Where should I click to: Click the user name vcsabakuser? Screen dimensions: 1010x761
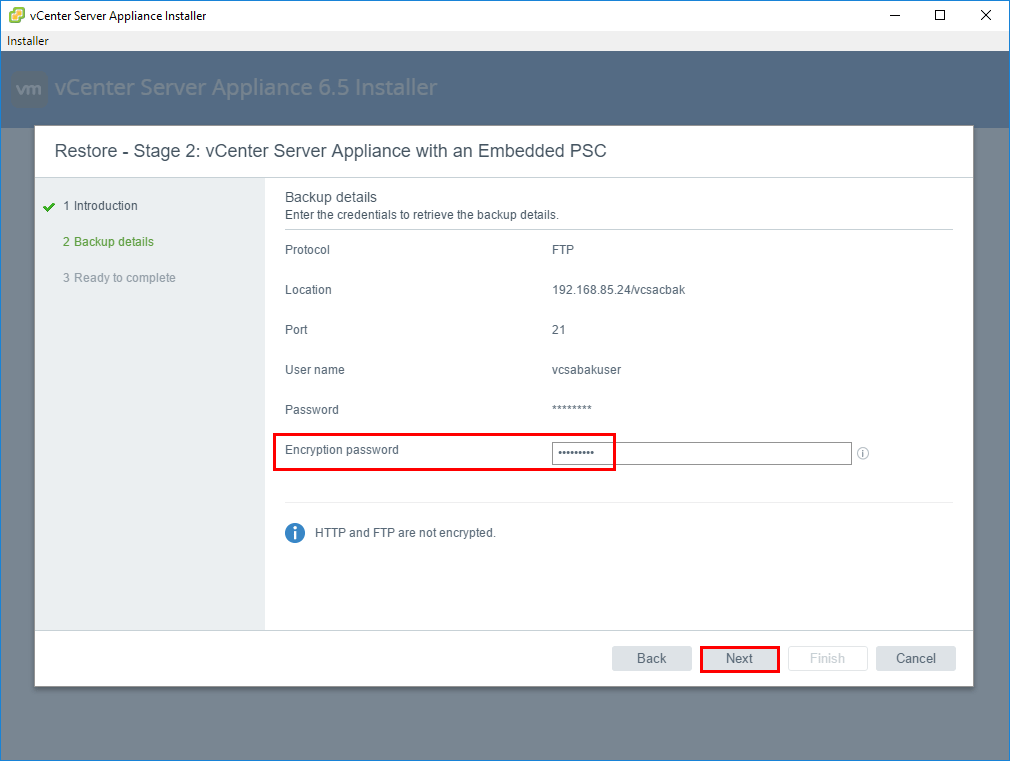(586, 370)
